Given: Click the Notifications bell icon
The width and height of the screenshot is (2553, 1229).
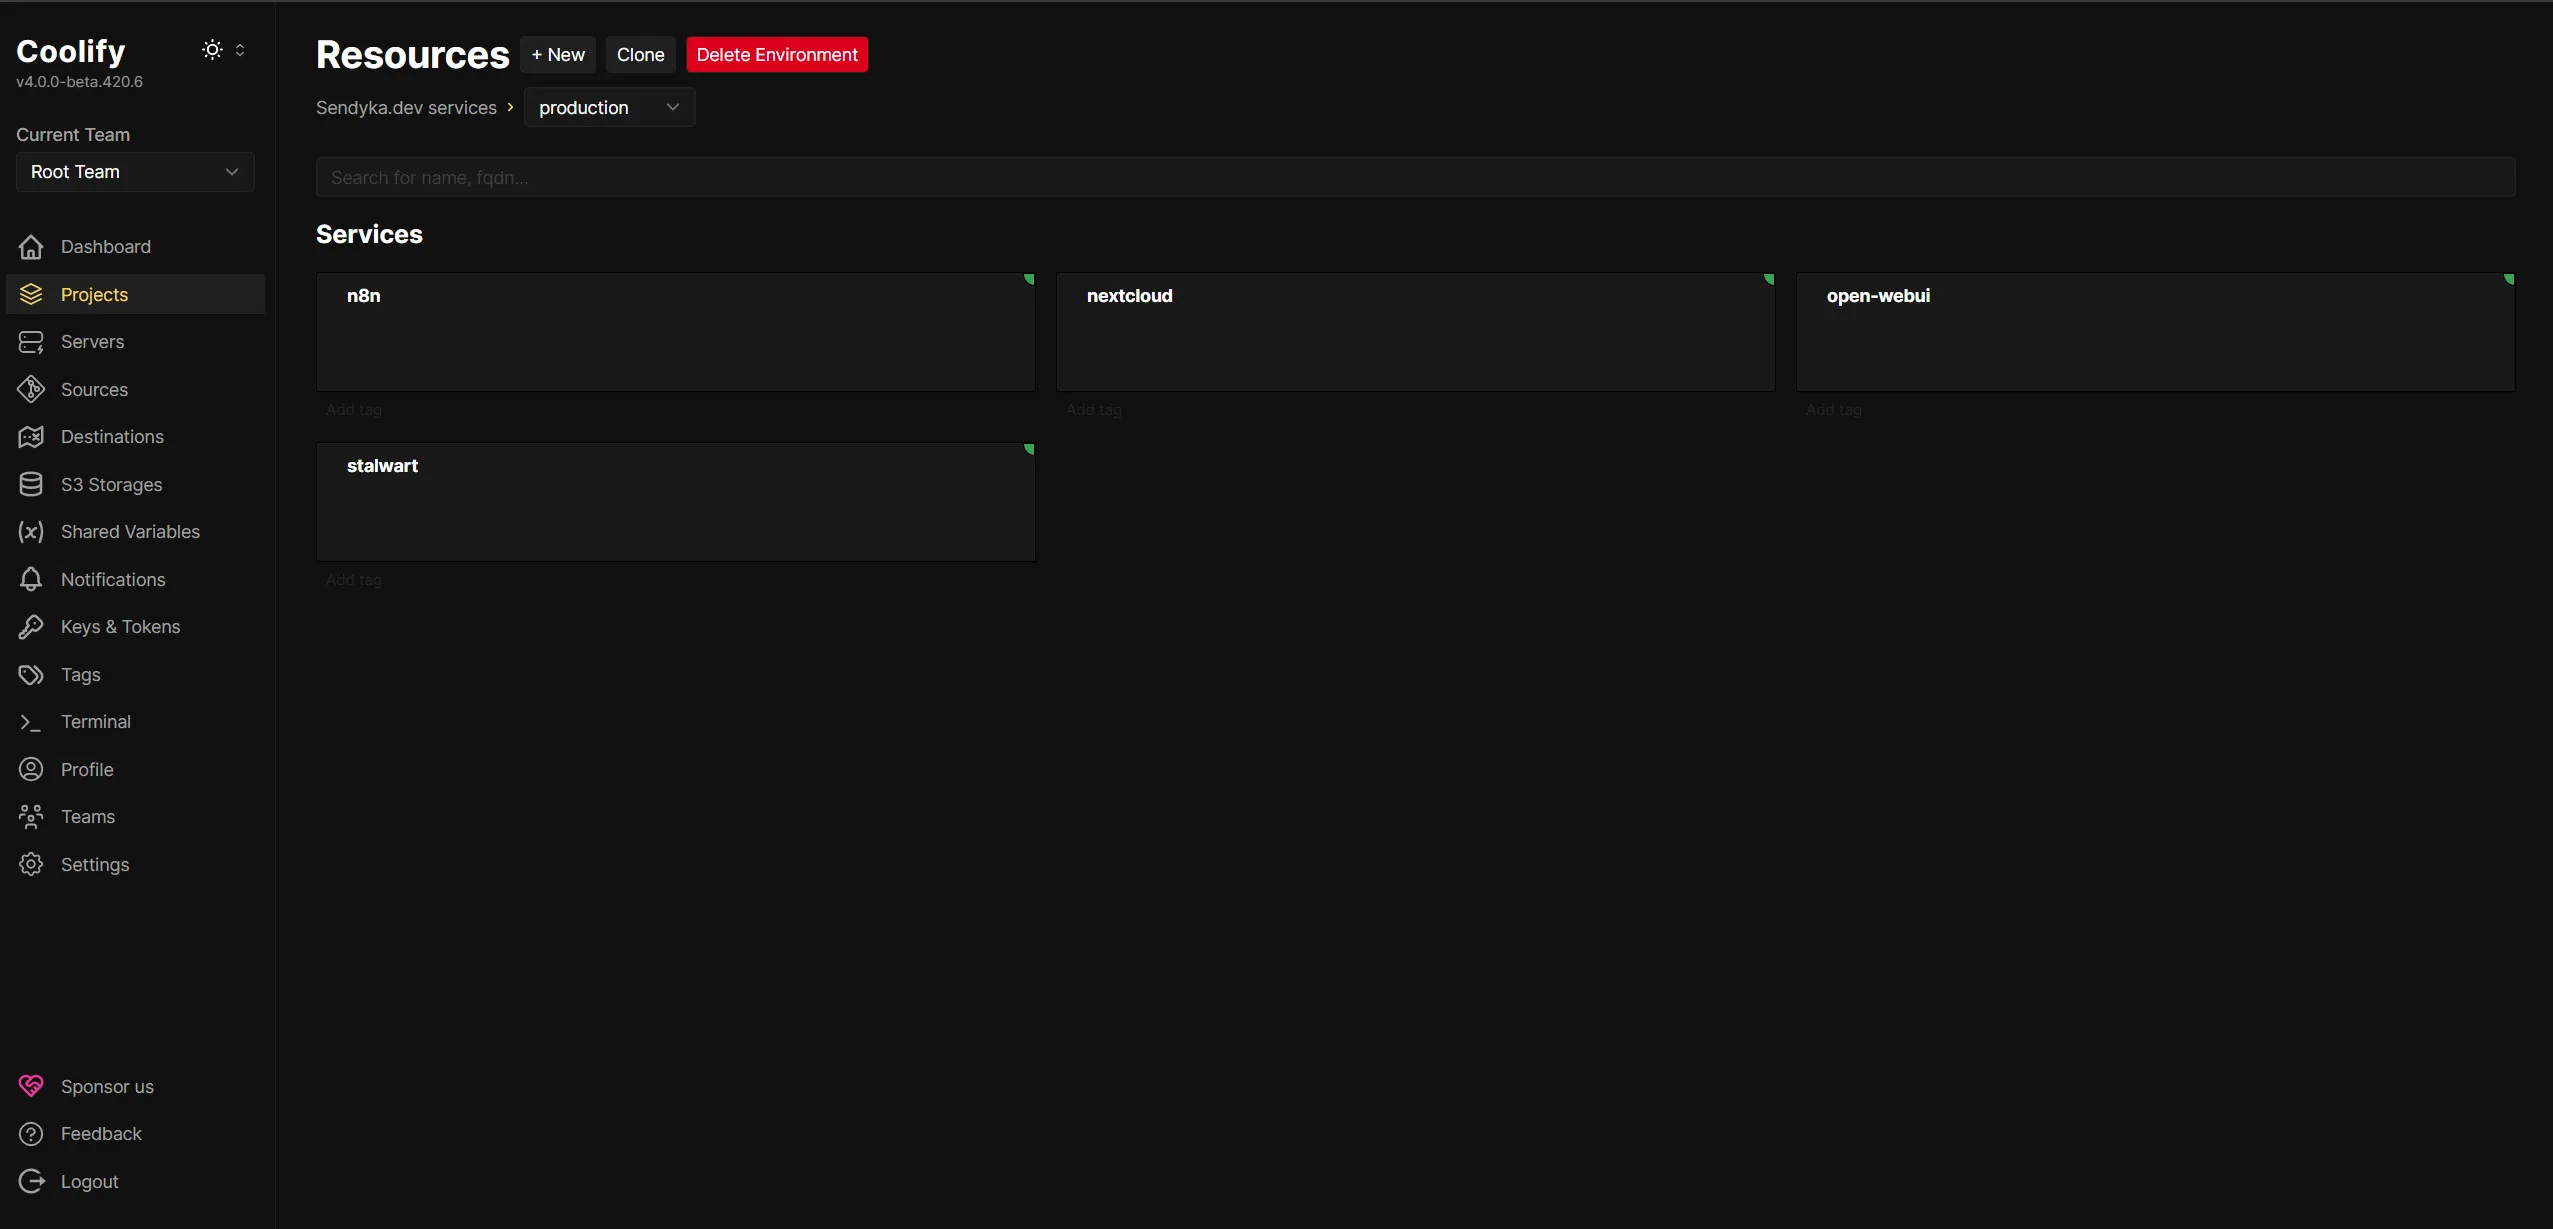Looking at the screenshot, I should [31, 578].
